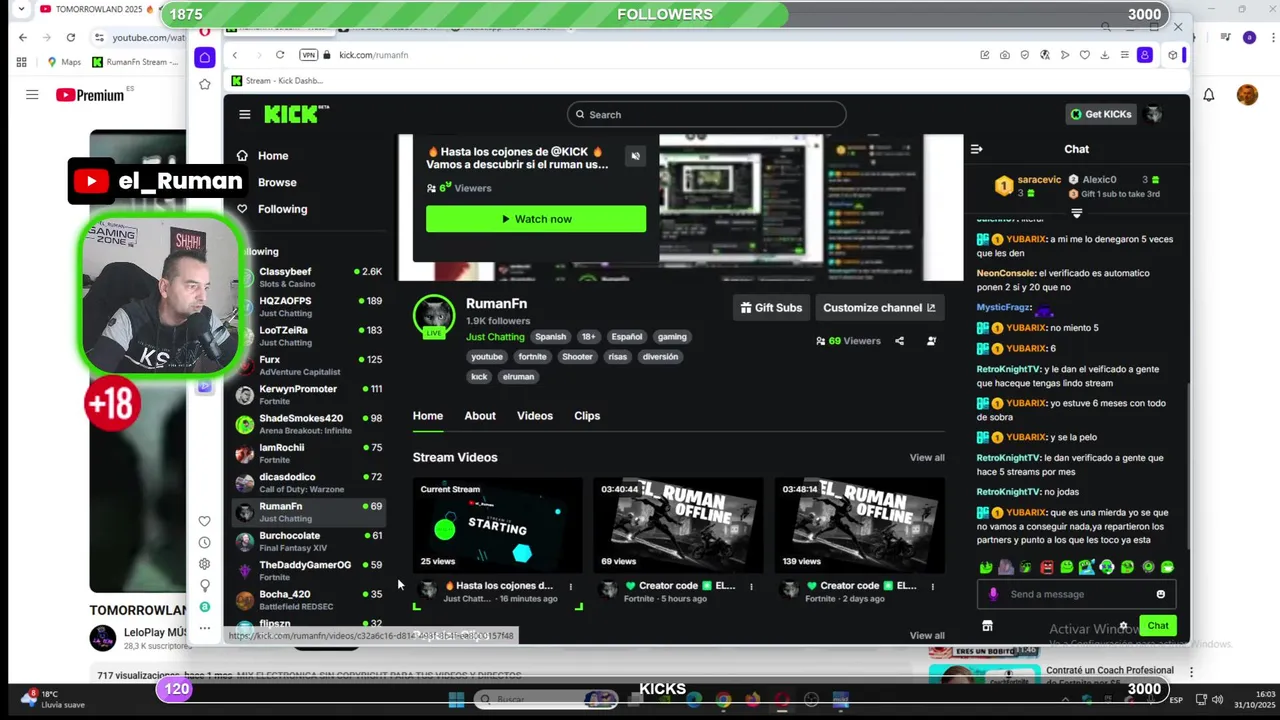The height and width of the screenshot is (720, 1280).
Task: Reload the kick.com page
Action: (x=280, y=55)
